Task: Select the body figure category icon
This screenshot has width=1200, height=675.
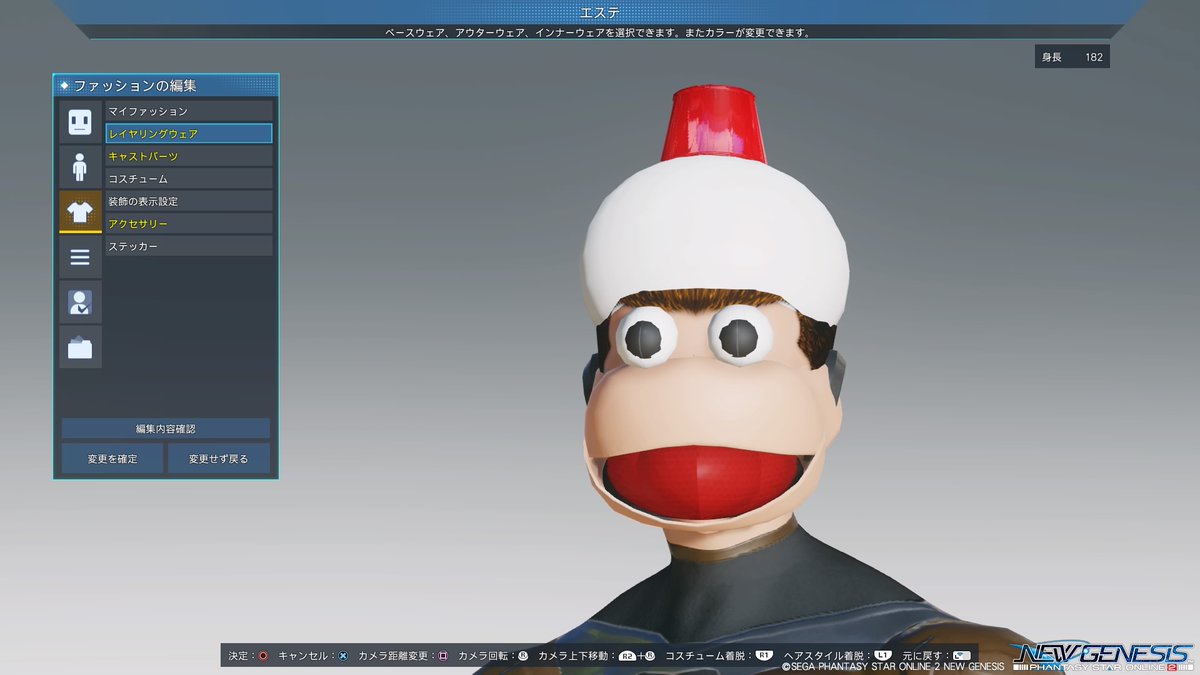Action: pos(80,166)
